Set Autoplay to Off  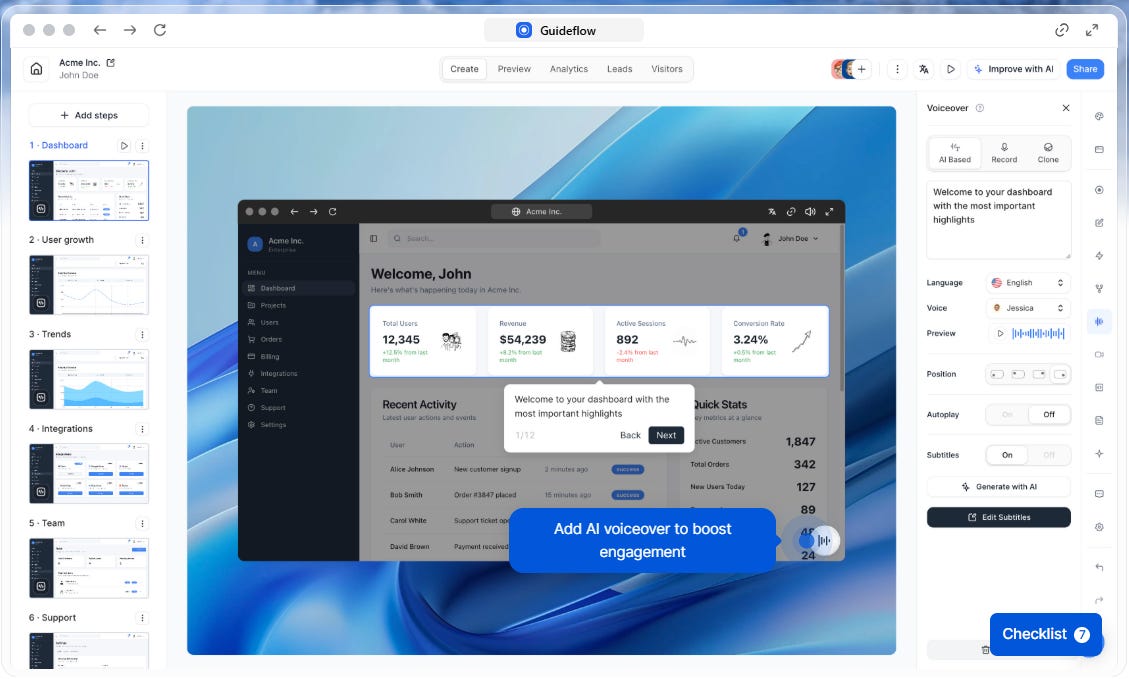1048,415
